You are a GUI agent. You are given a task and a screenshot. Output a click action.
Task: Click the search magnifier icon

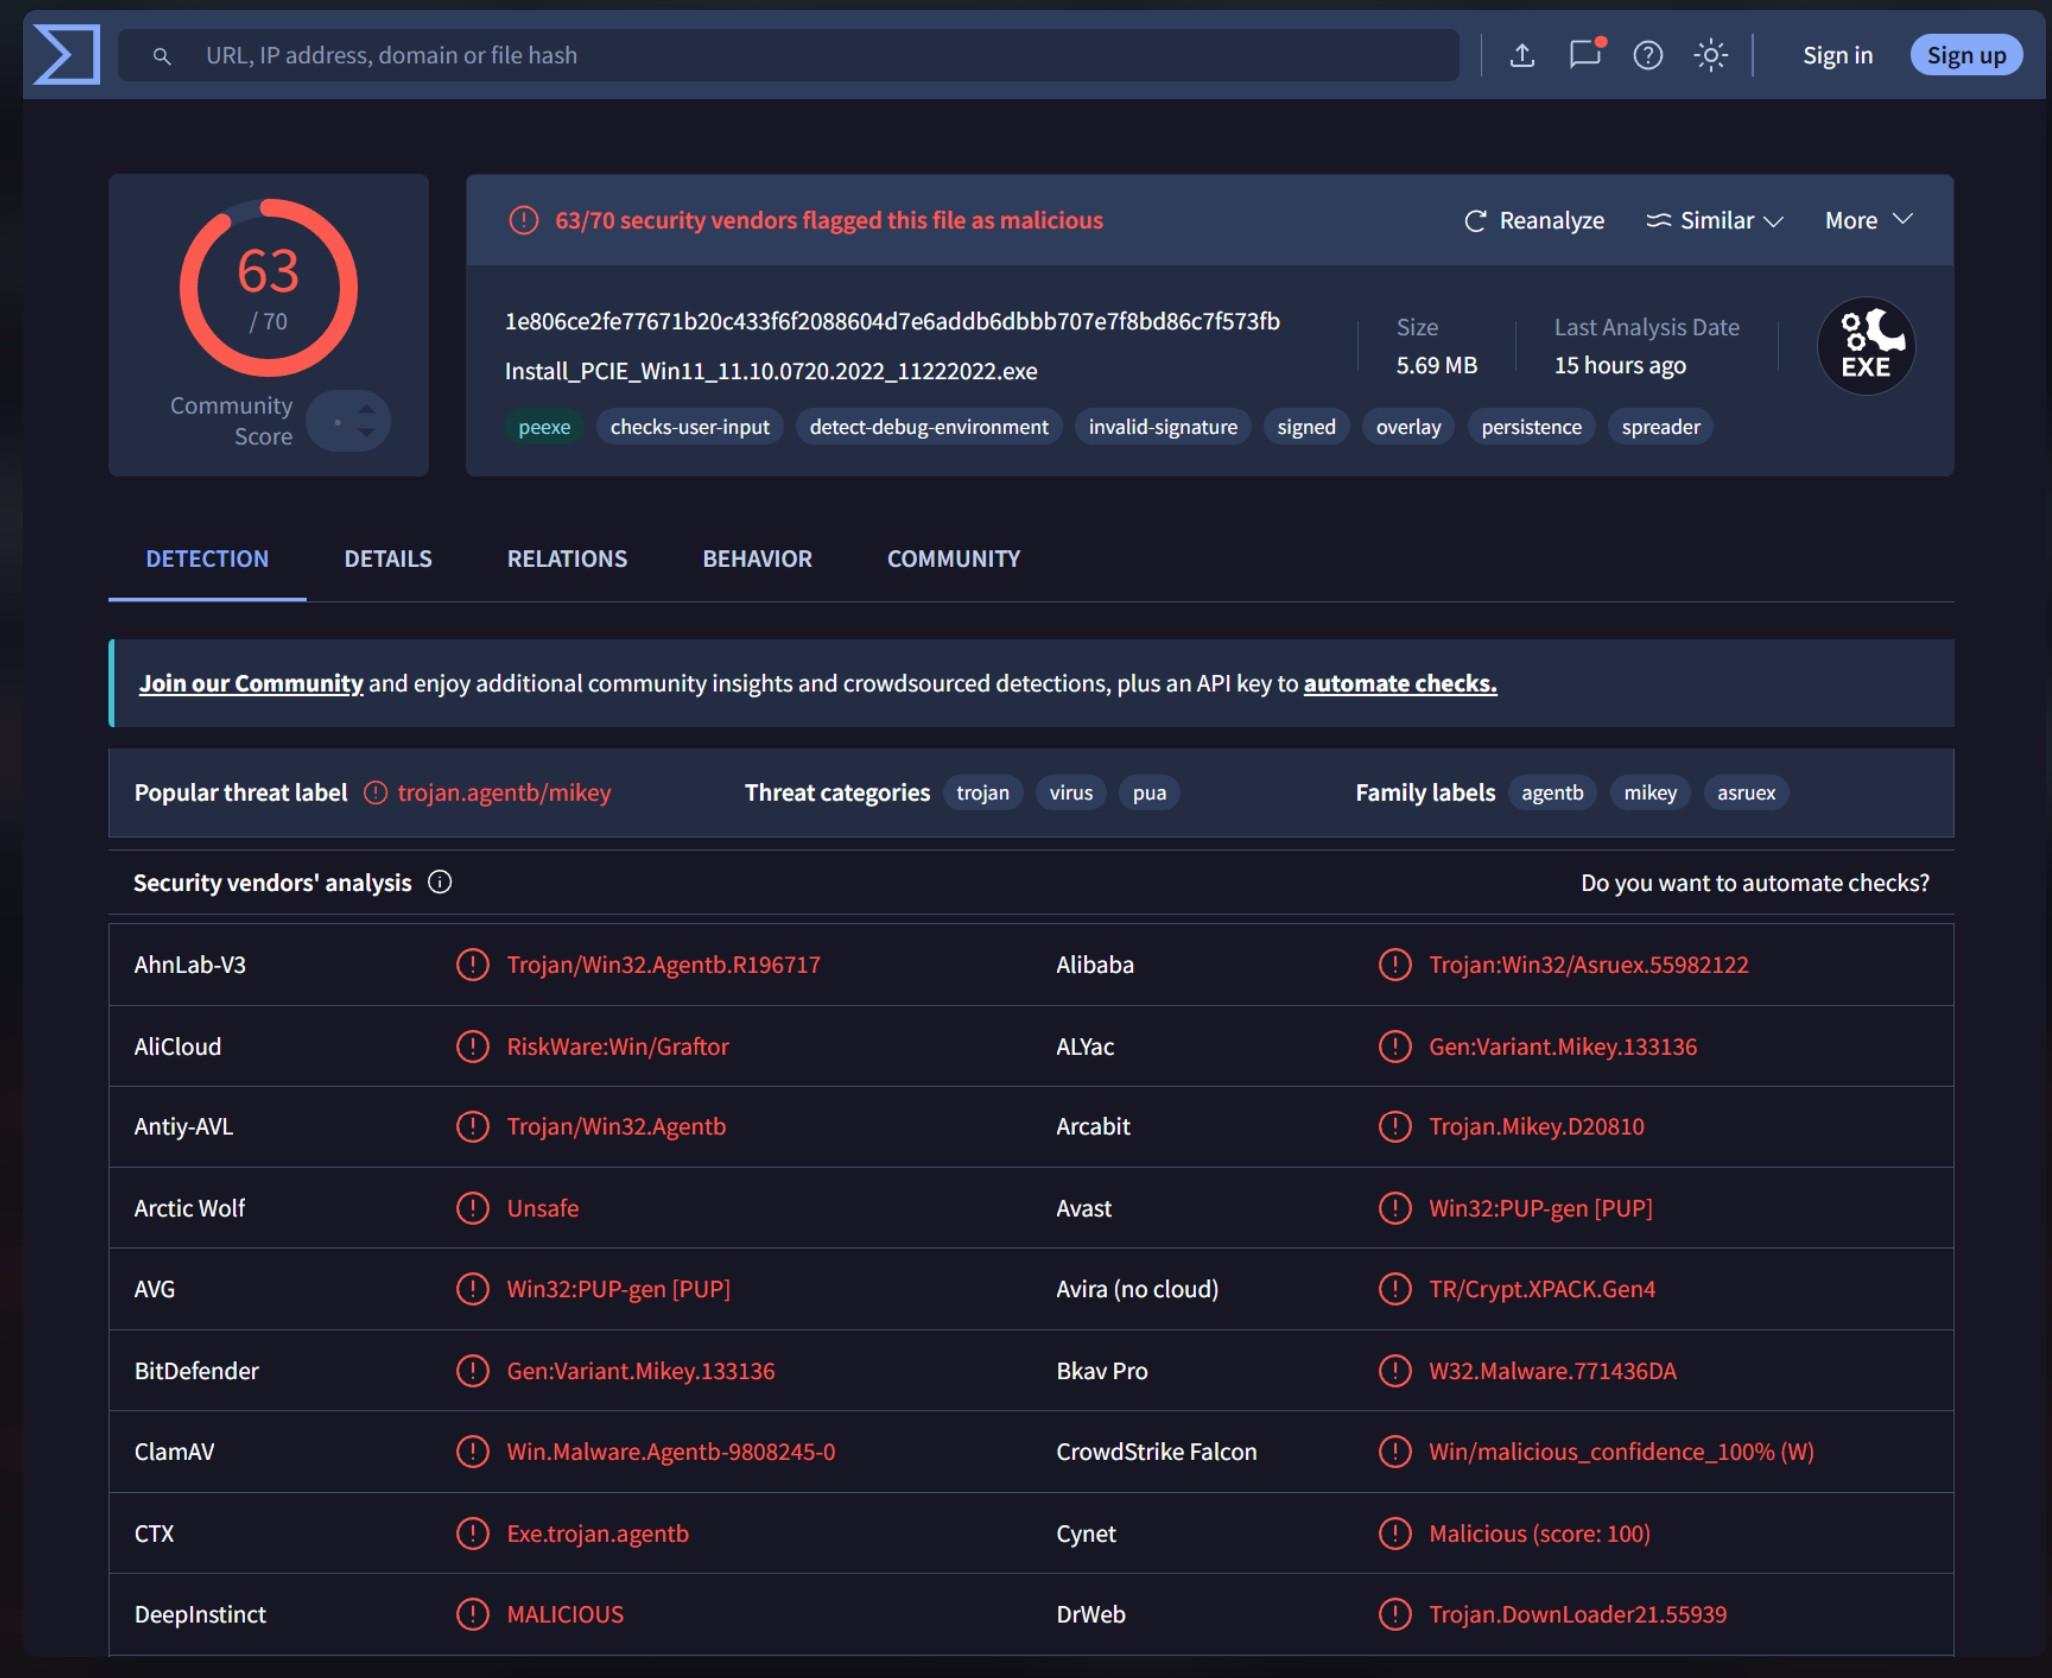161,56
